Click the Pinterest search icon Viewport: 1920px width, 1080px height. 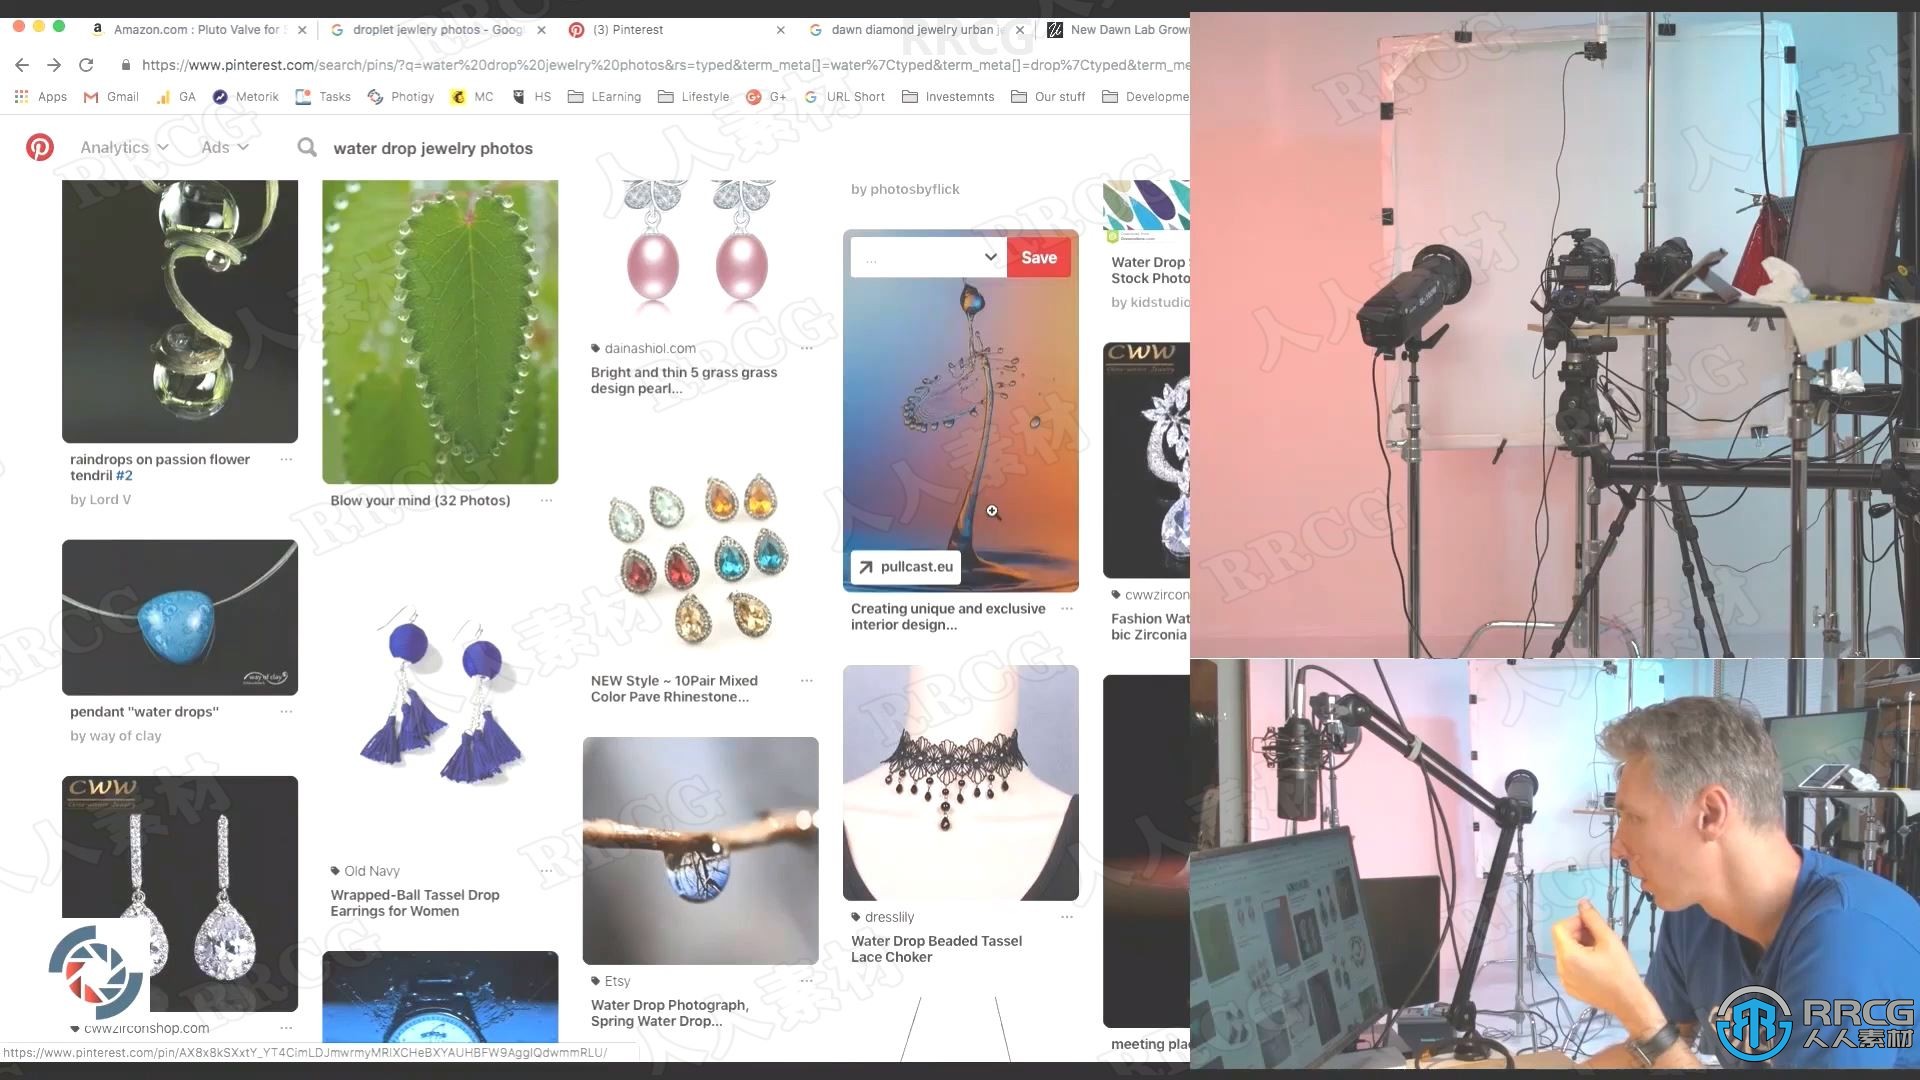coord(306,146)
